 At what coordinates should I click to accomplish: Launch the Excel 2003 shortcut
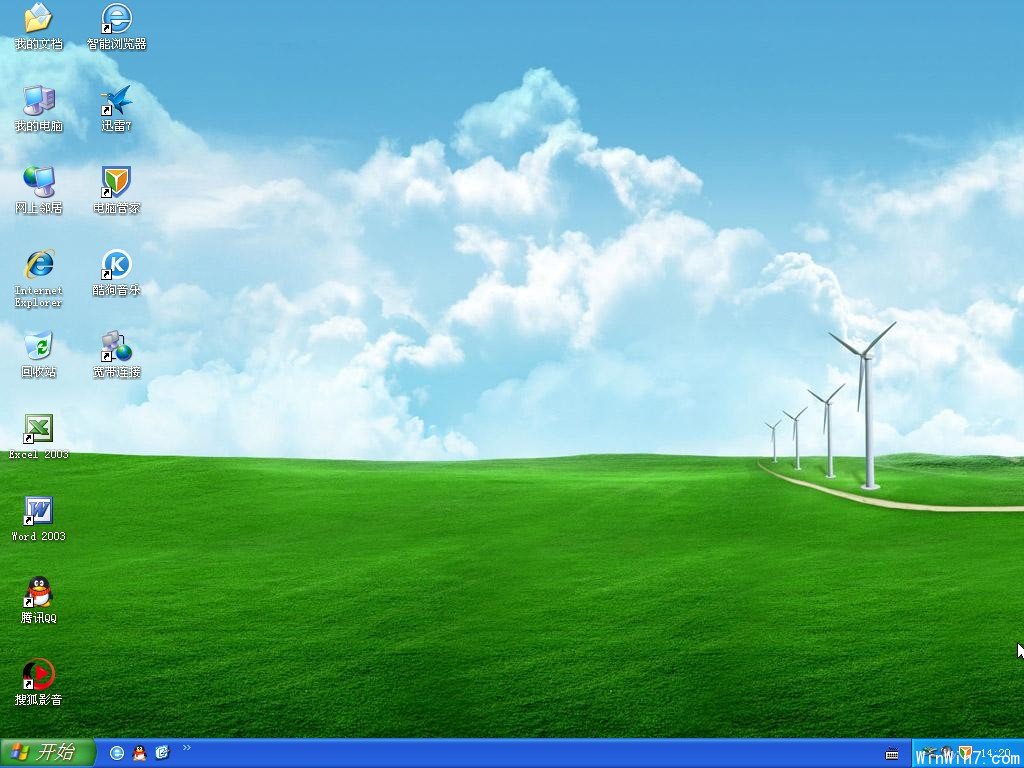tap(39, 436)
